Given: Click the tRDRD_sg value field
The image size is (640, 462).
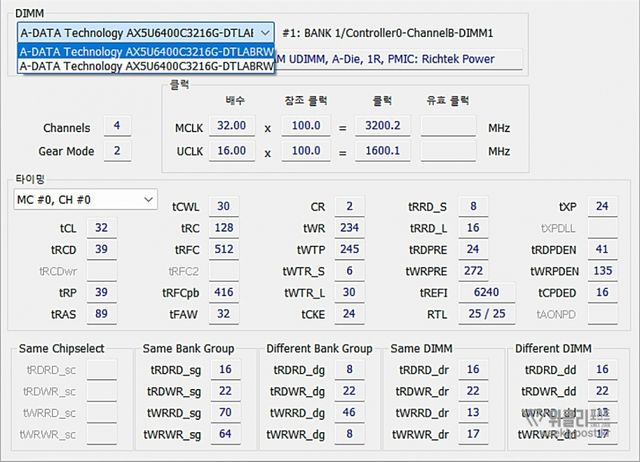Looking at the screenshot, I should pyautogui.click(x=225, y=370).
